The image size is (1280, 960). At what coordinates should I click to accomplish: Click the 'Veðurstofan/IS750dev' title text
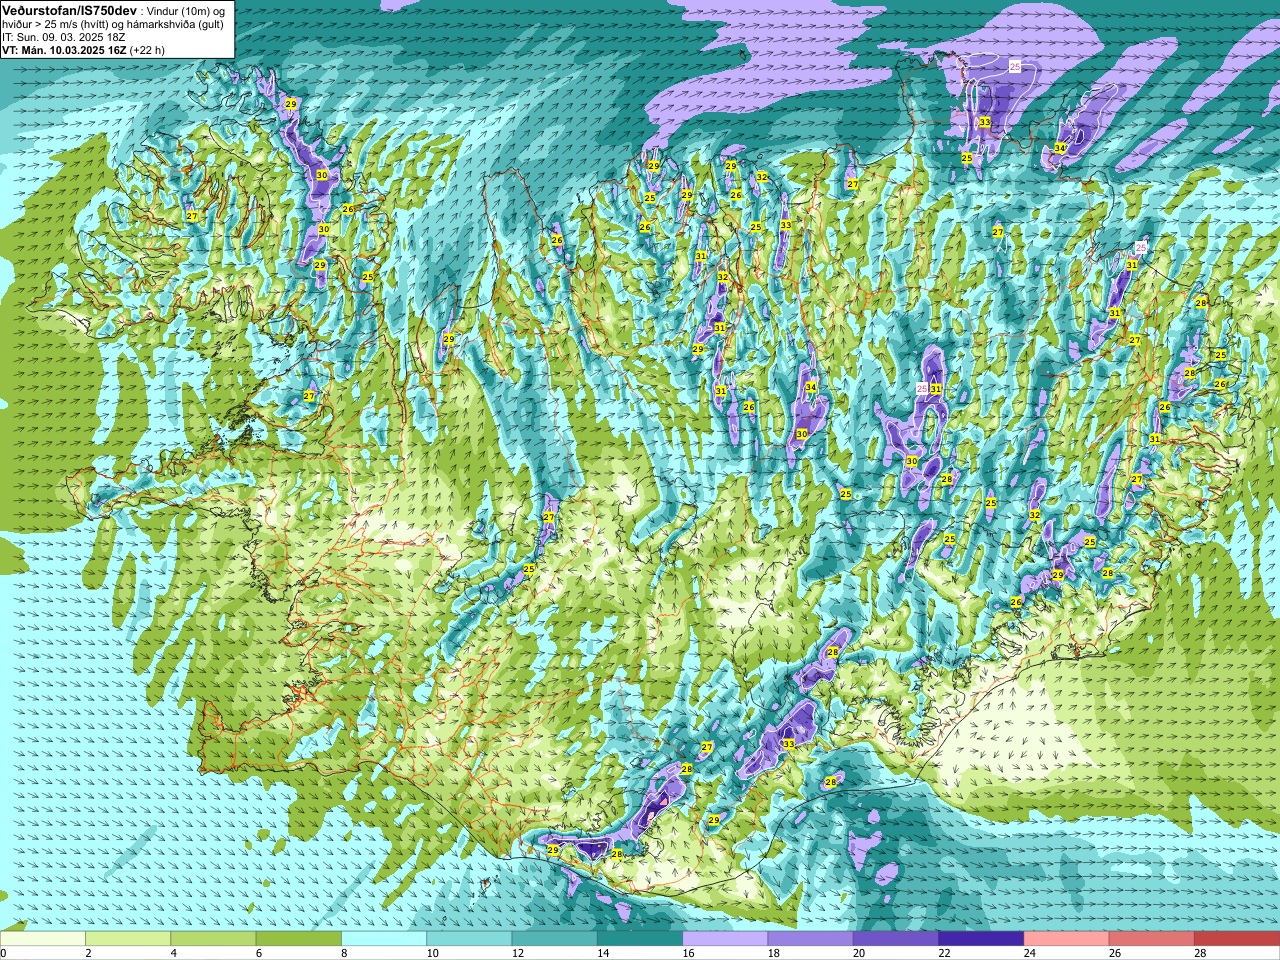click(x=69, y=9)
